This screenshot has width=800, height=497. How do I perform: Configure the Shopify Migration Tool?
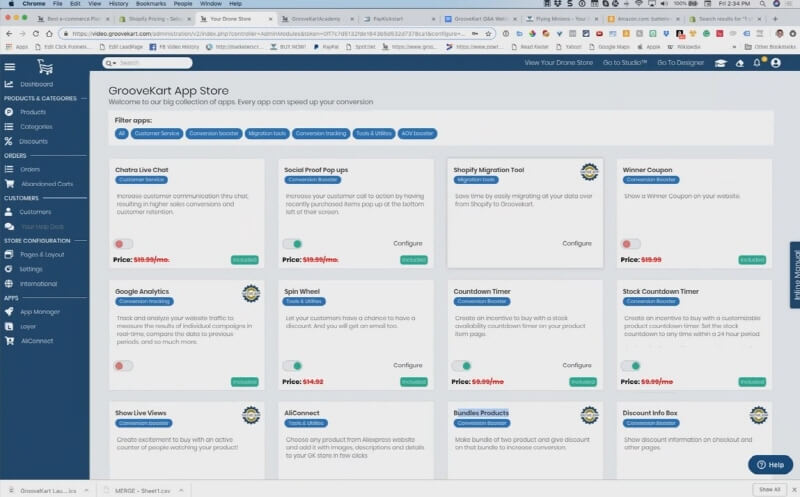click(x=577, y=243)
